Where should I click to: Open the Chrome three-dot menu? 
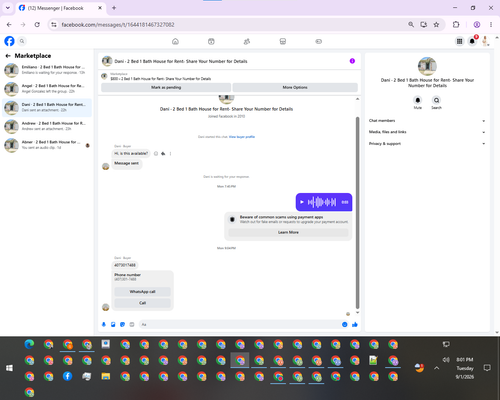[x=491, y=25]
